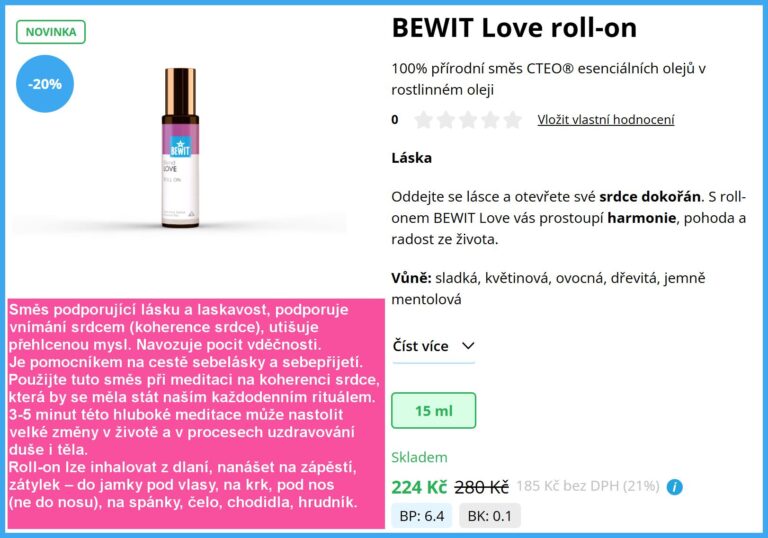Rate product with fifth star
The height and width of the screenshot is (538, 768).
click(x=513, y=120)
